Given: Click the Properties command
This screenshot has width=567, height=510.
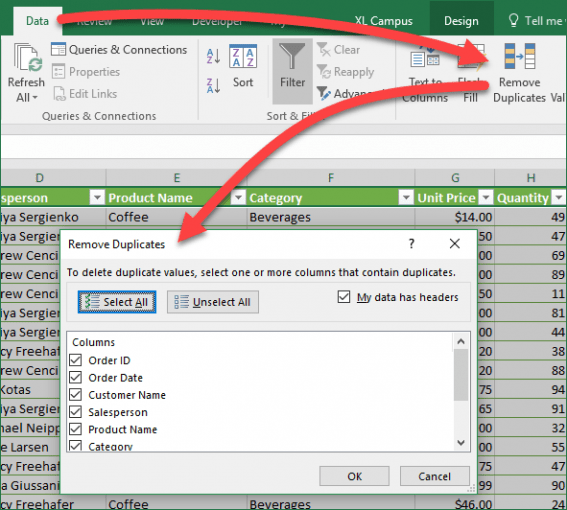Looking at the screenshot, I should click(x=86, y=72).
